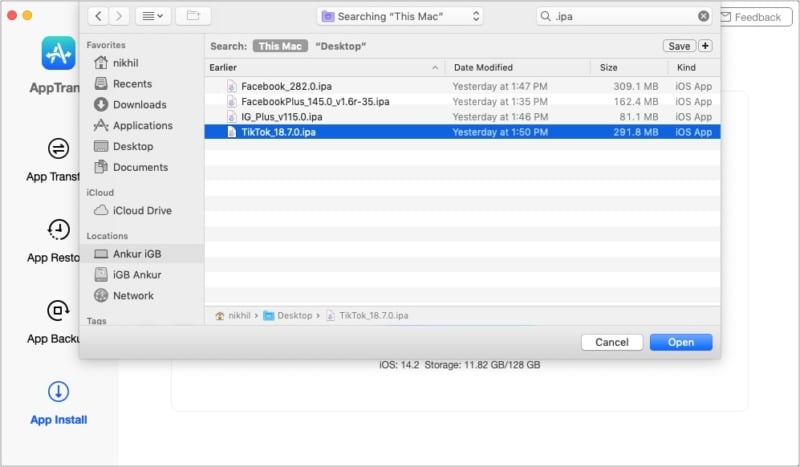Sort by the Earlier name column header
The width and height of the screenshot is (800, 467).
pos(324,67)
